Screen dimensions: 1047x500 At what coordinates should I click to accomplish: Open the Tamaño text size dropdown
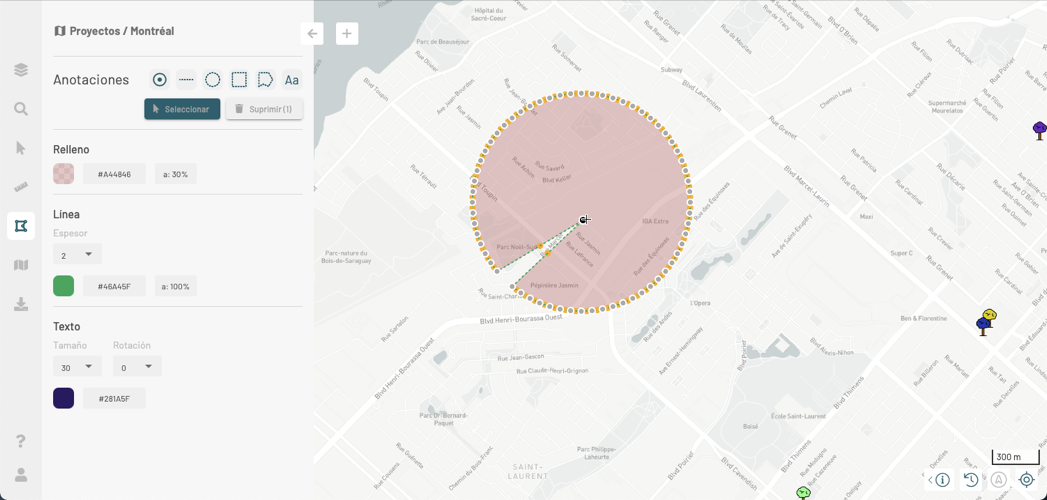[x=77, y=367]
